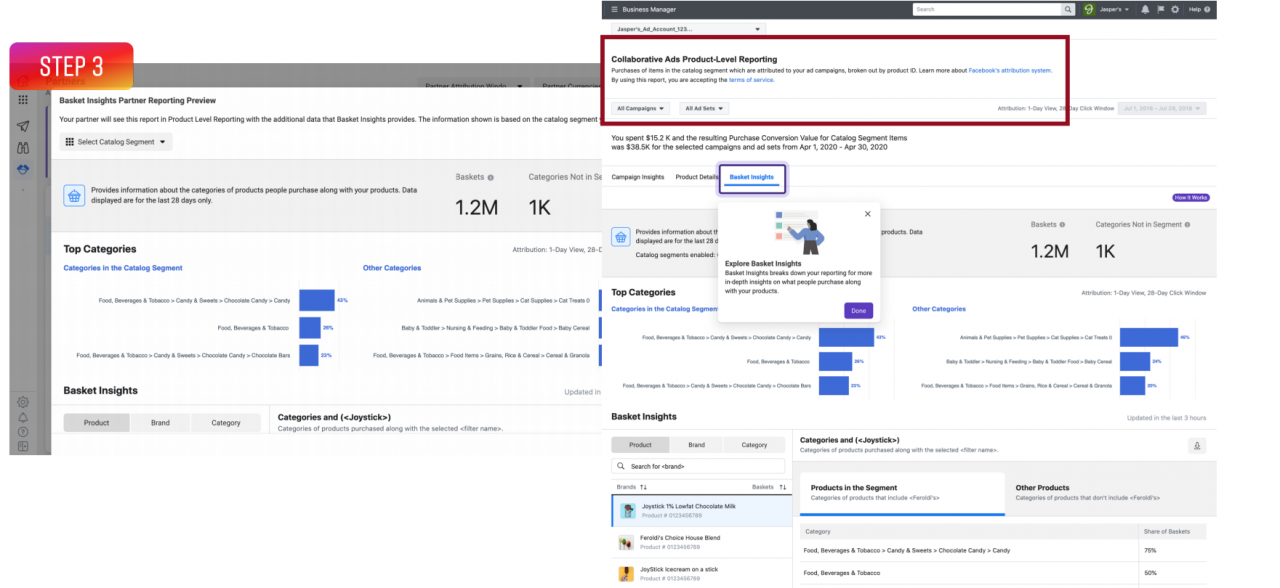Click the Jasper's green profile logo
The height and width of the screenshot is (588, 1280).
click(x=1089, y=9)
